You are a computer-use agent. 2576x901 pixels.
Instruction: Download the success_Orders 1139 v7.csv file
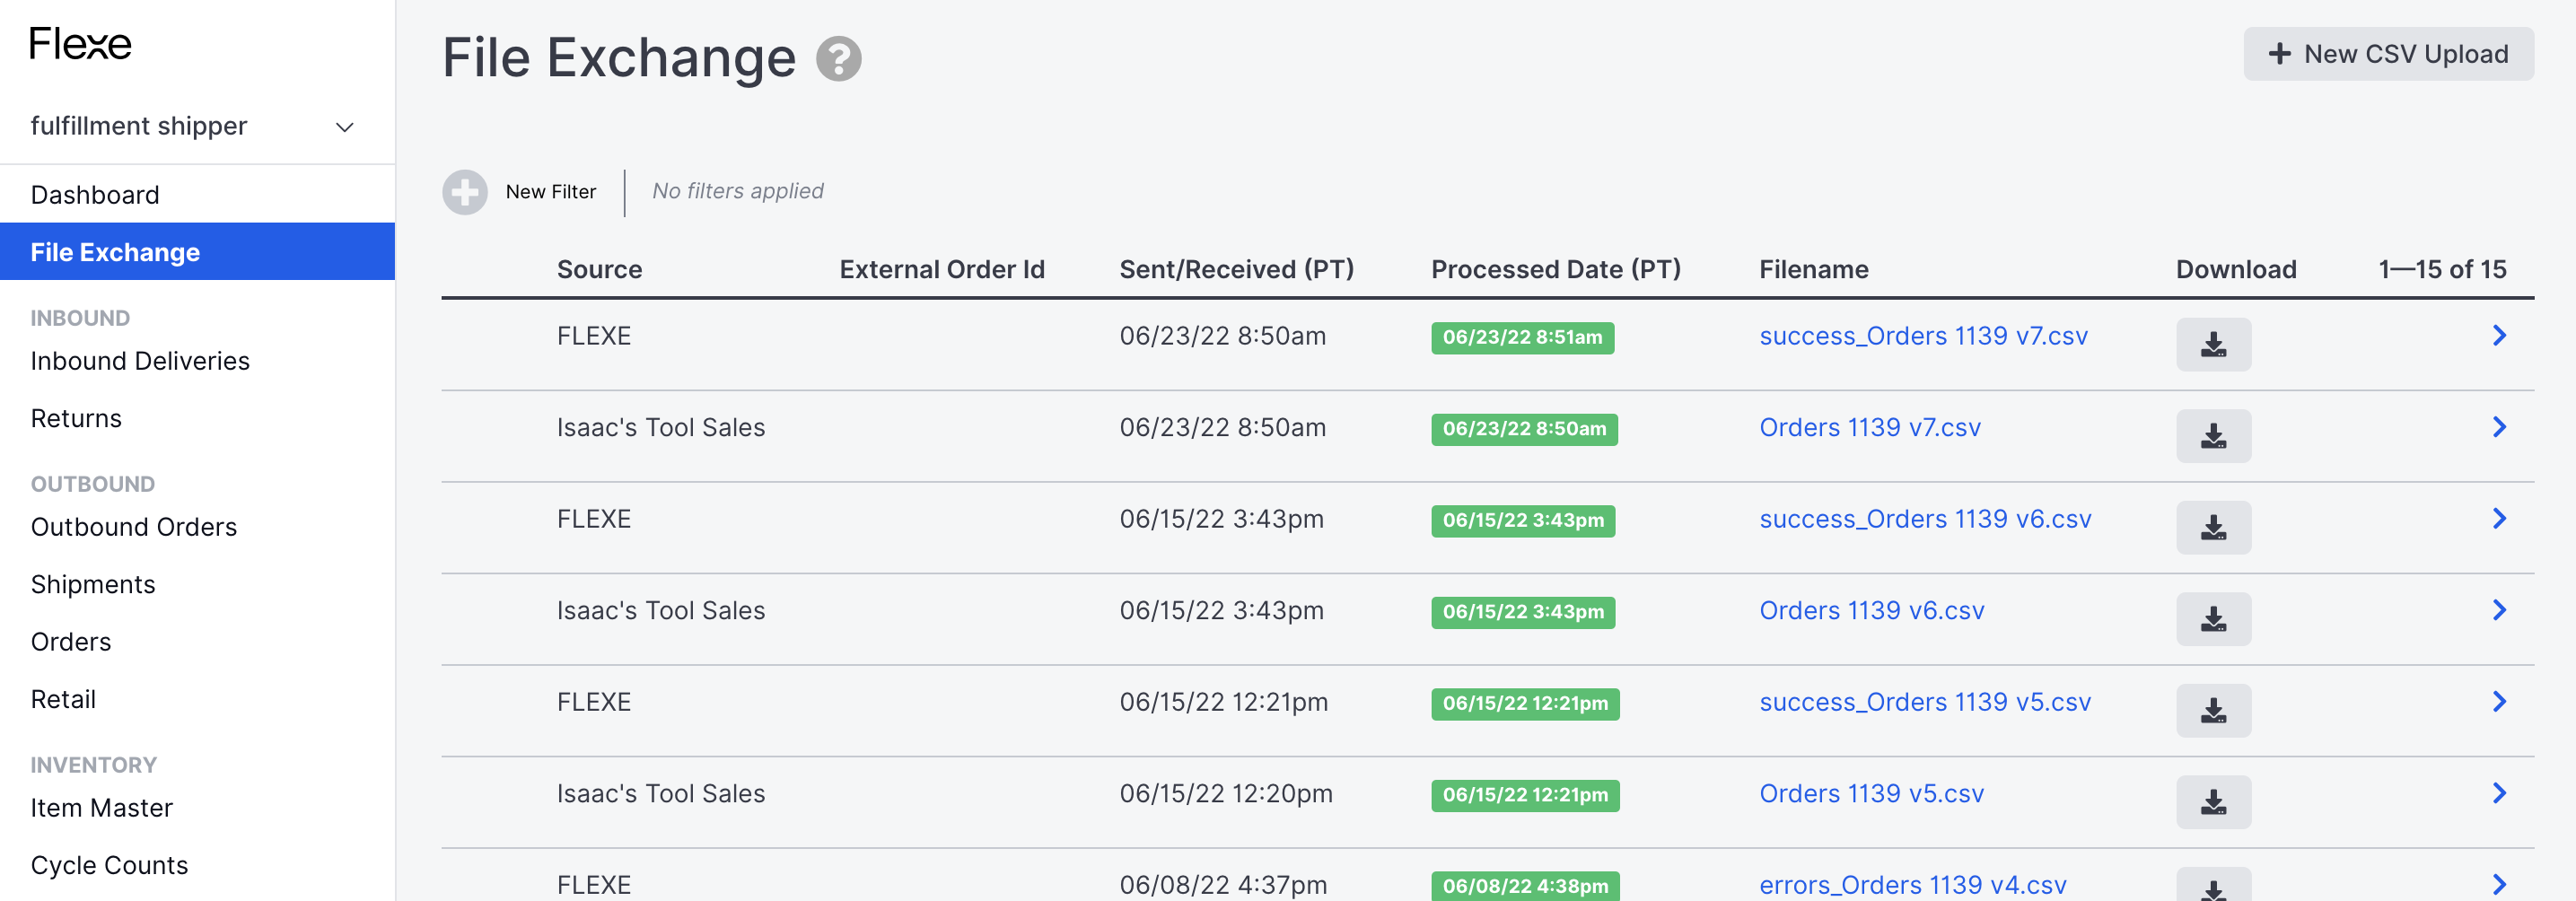2213,345
